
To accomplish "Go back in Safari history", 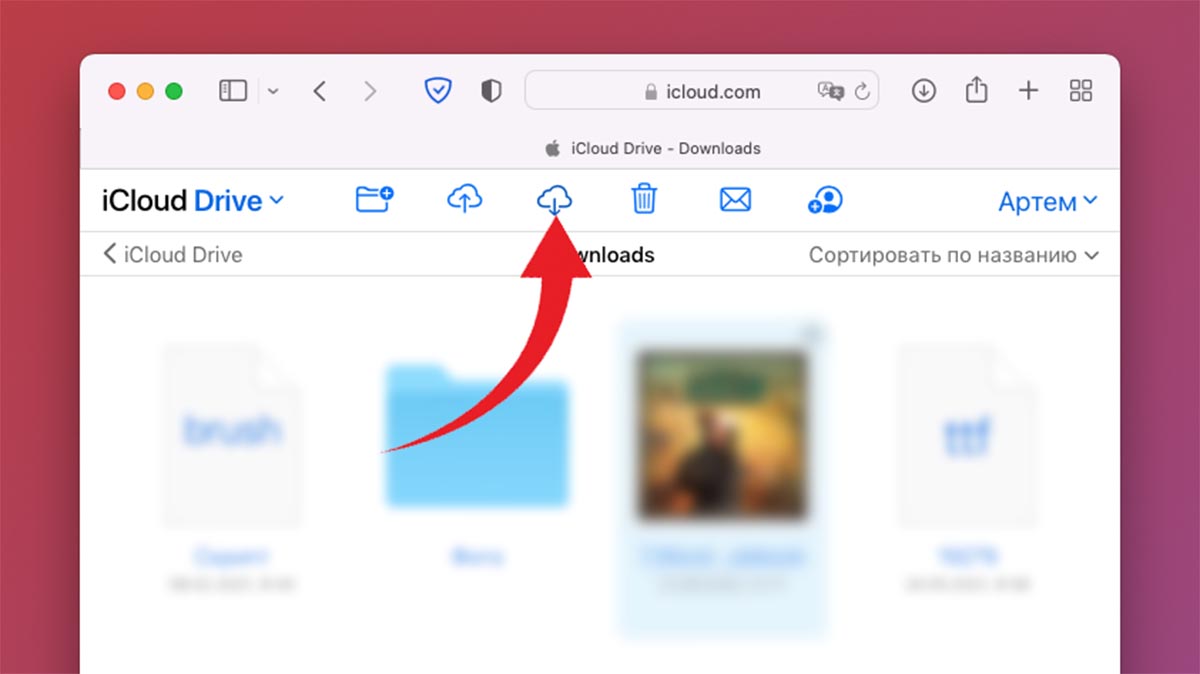I will (x=320, y=91).
